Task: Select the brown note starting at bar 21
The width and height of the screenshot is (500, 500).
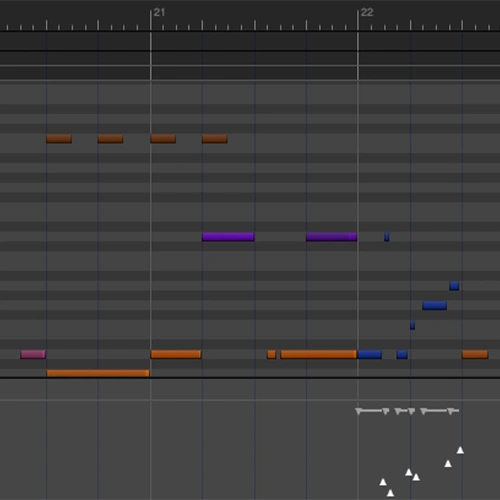Action: pyautogui.click(x=163, y=139)
